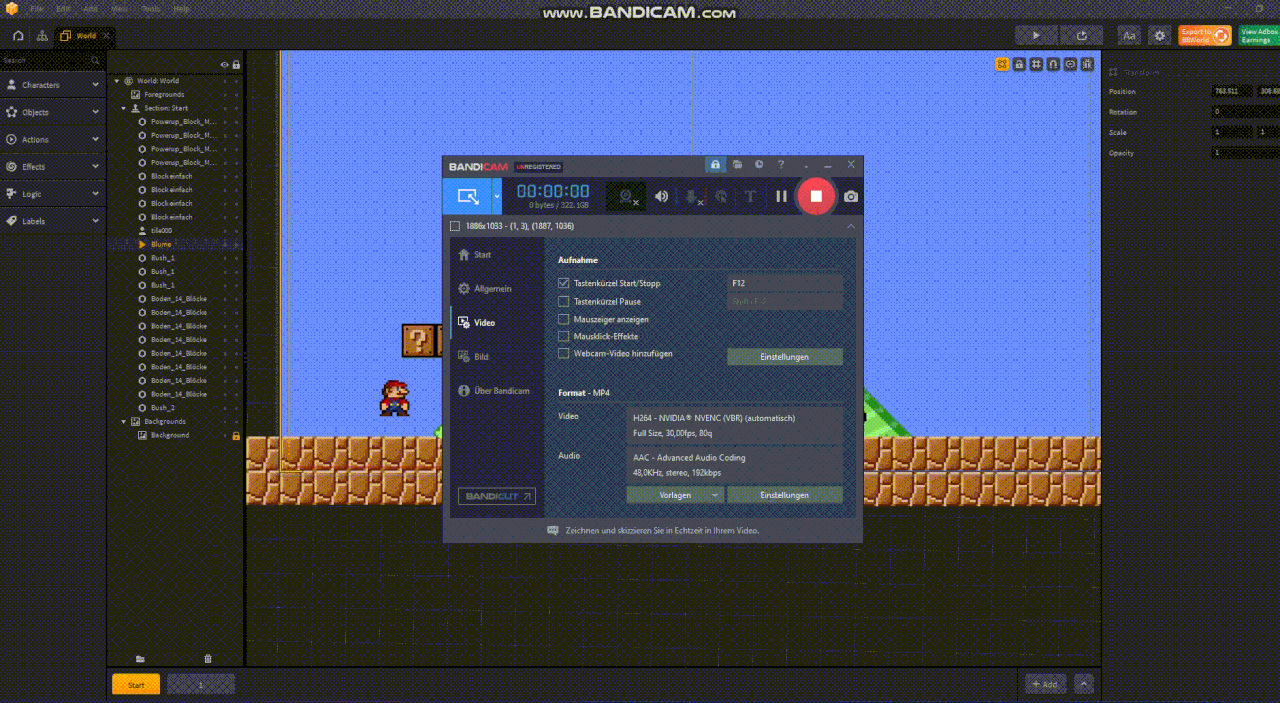Expand the Characters category

[52, 85]
